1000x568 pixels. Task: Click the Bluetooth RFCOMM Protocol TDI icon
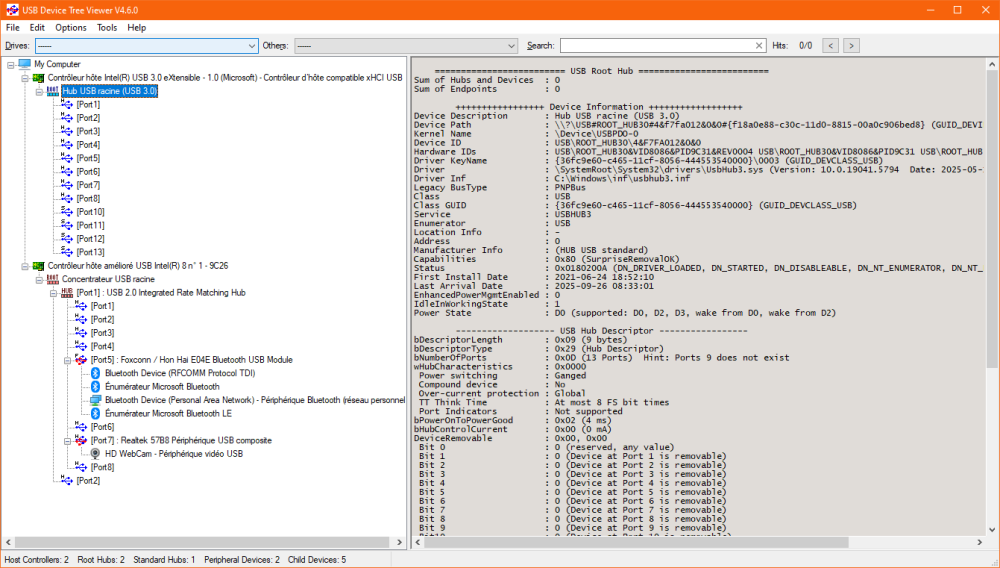tap(95, 373)
